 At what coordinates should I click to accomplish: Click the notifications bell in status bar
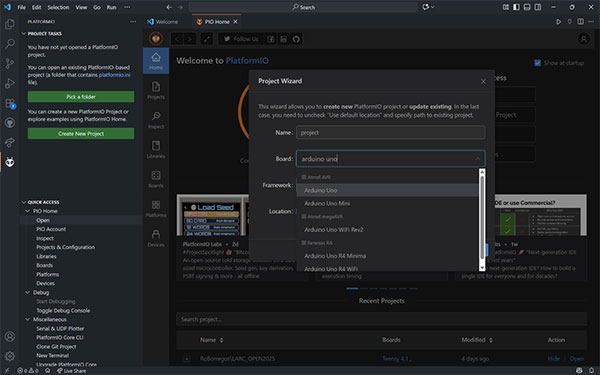point(592,370)
